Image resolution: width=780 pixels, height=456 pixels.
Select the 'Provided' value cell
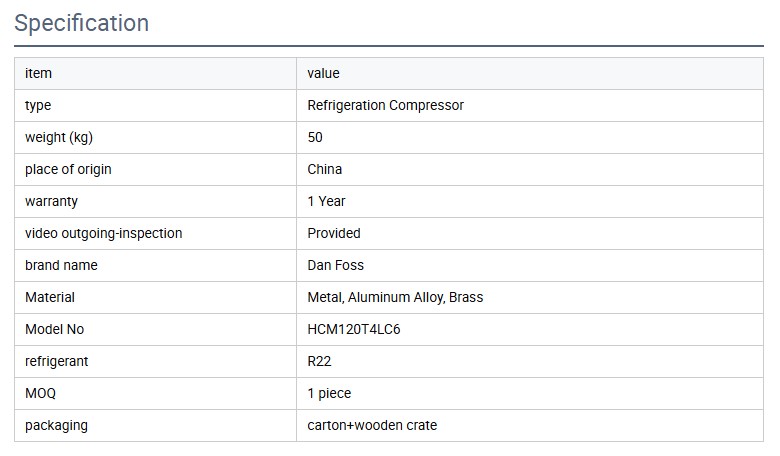tap(530, 234)
